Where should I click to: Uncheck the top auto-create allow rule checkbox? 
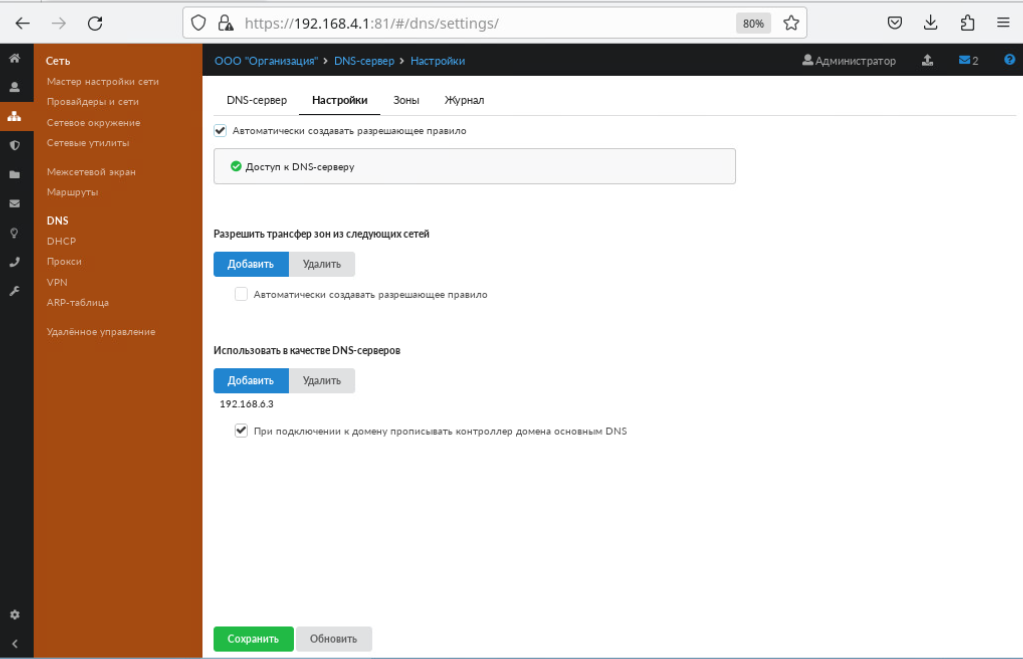[x=221, y=130]
